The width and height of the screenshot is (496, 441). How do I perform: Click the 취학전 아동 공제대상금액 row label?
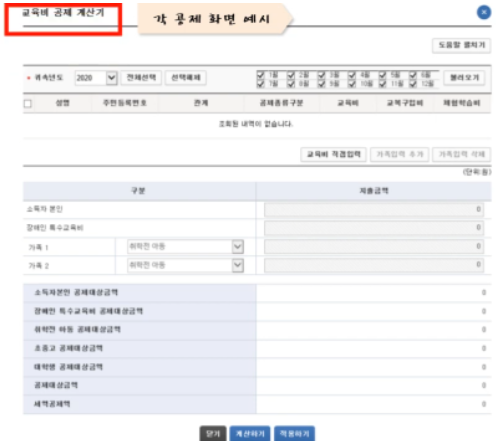[77, 330]
